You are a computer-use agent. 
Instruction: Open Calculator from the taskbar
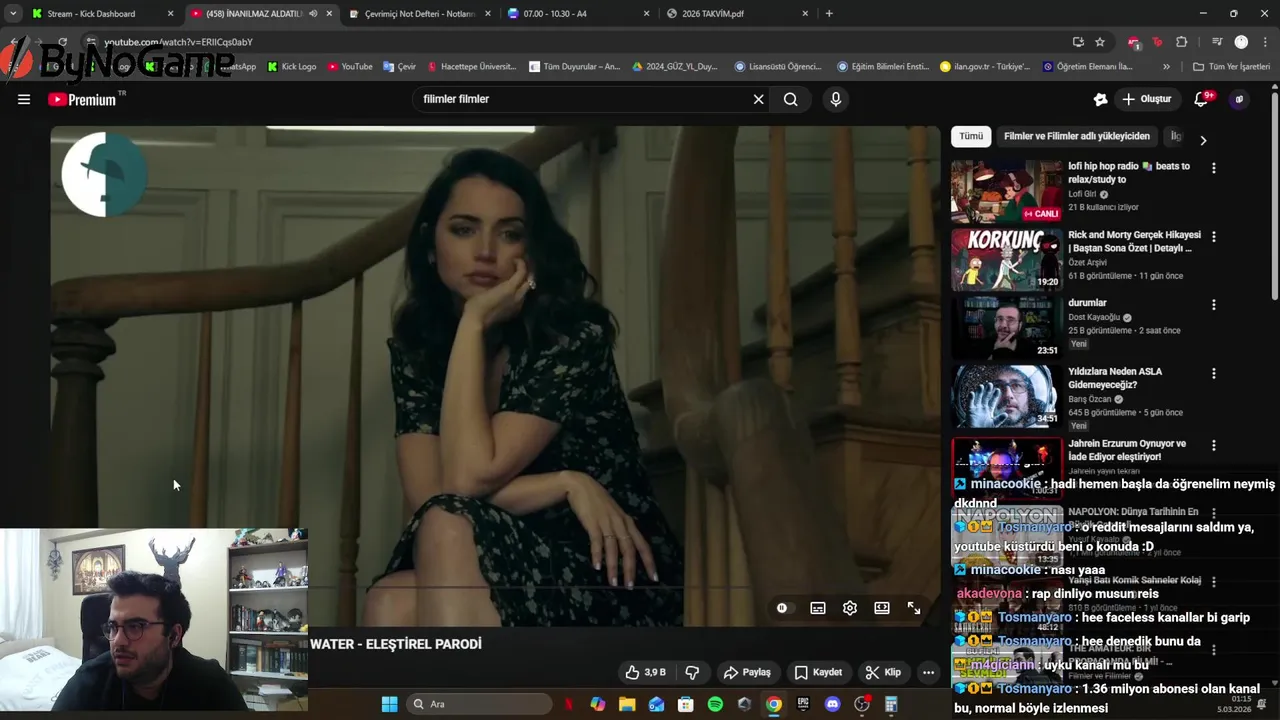pos(891,704)
